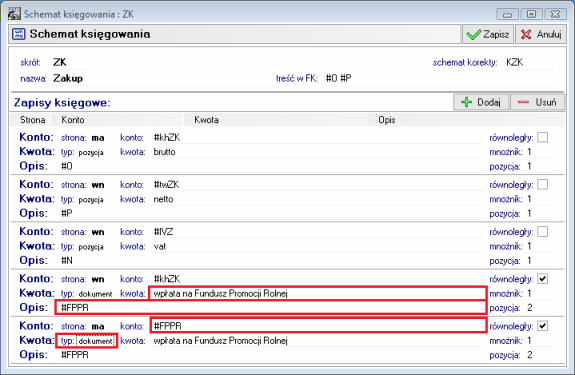Click the application icon in title bar

click(14, 14)
